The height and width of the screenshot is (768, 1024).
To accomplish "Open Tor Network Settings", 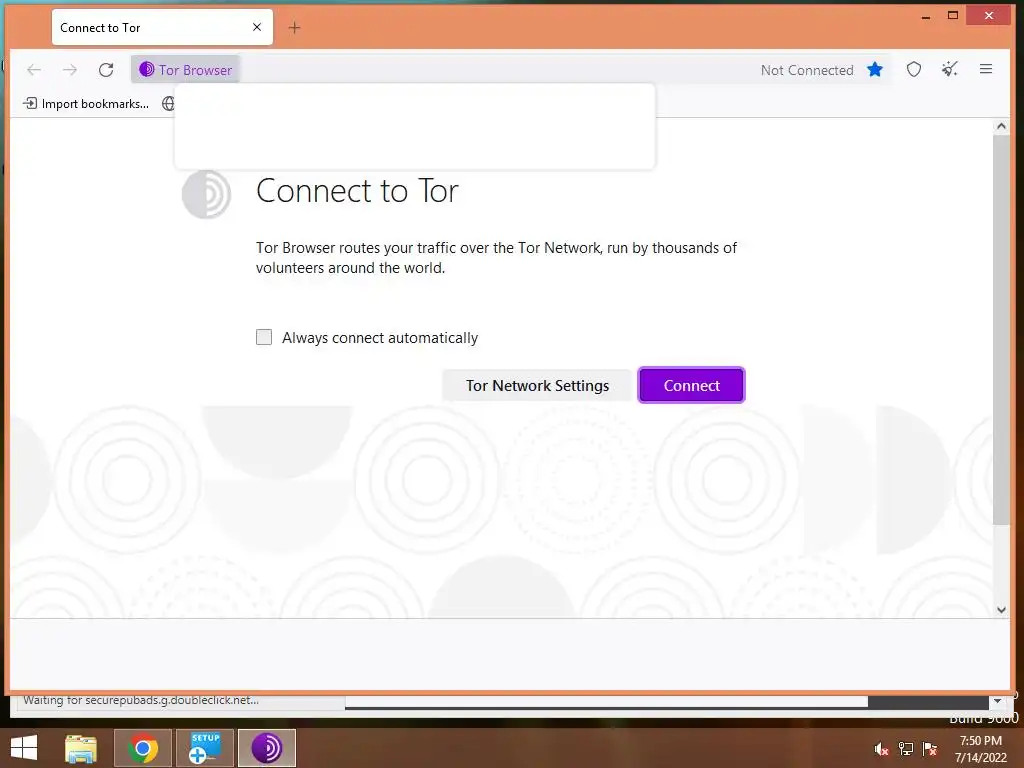I will tap(537, 385).
